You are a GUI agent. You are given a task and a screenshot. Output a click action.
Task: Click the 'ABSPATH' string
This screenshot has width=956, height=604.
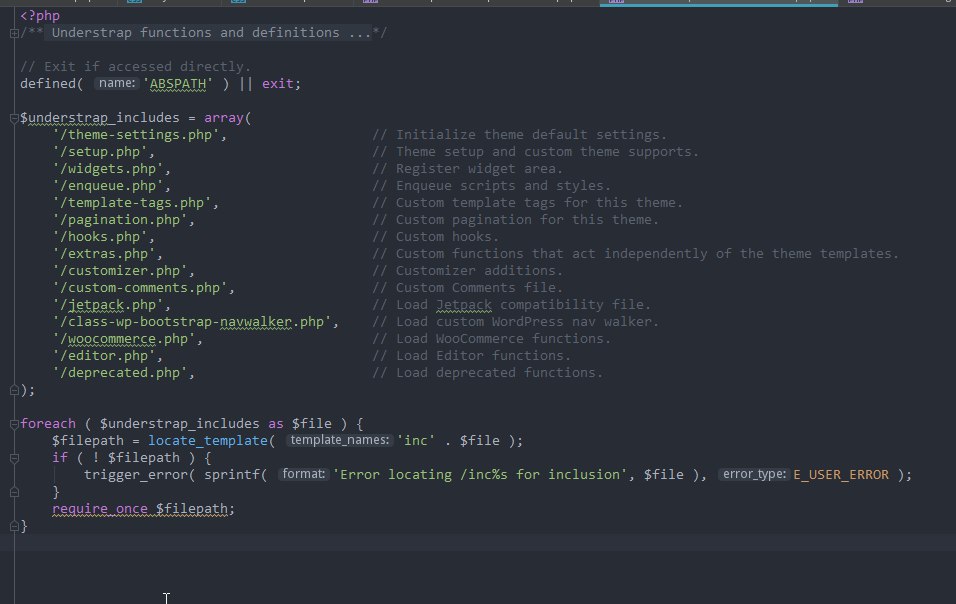[177, 83]
